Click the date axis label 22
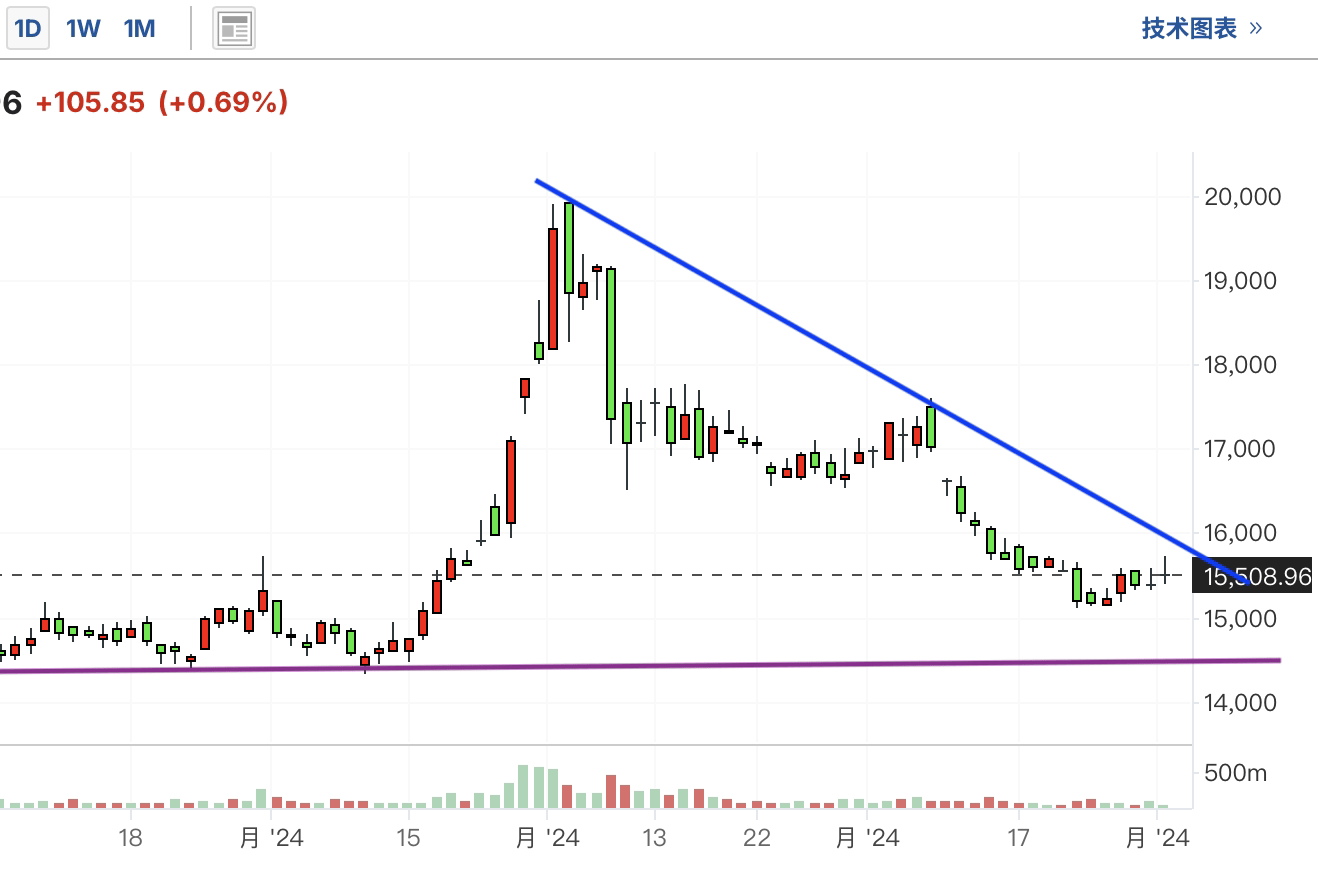The width and height of the screenshot is (1318, 876). coord(757,837)
